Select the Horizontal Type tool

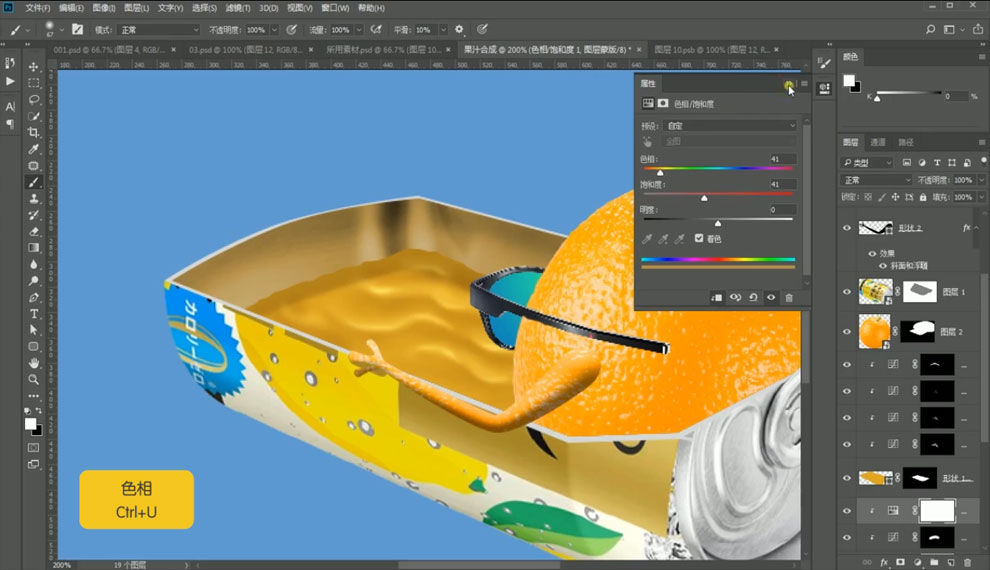33,314
